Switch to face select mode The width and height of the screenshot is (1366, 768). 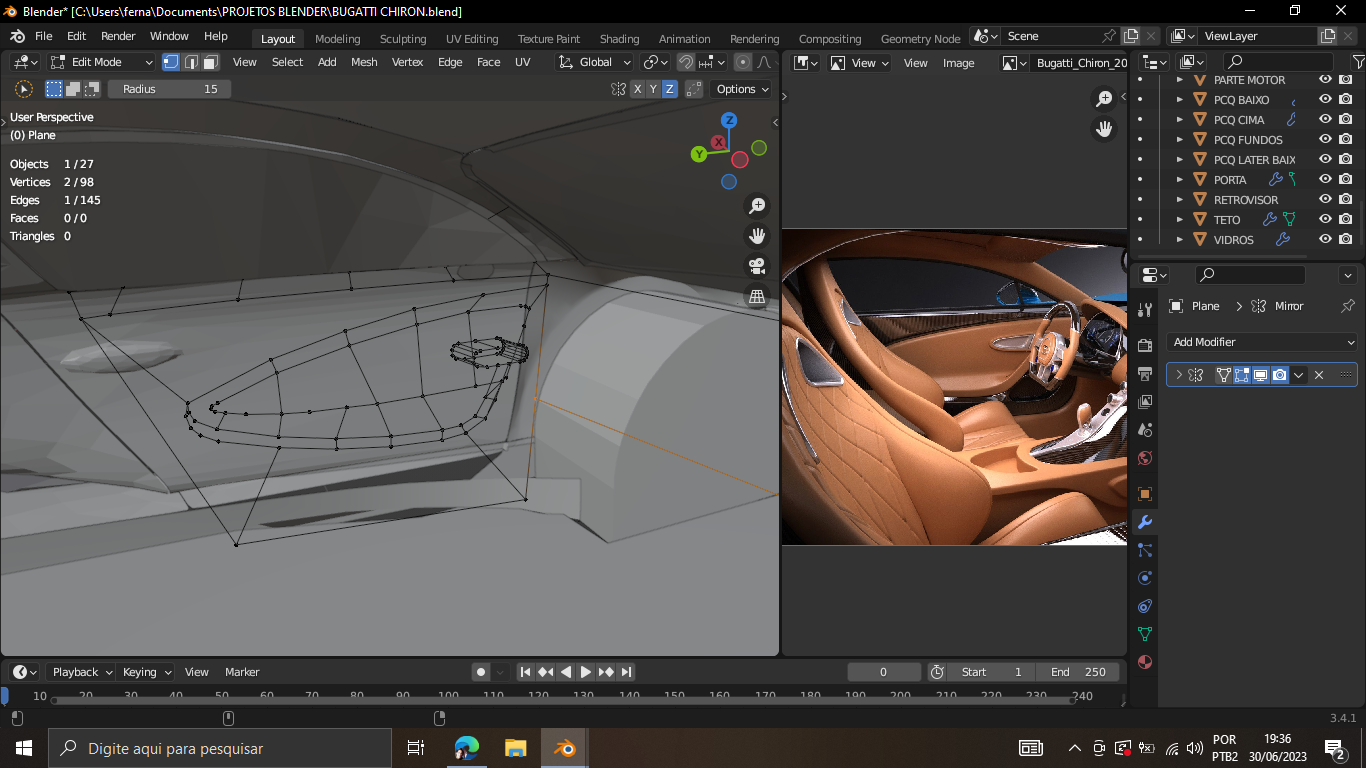(210, 62)
